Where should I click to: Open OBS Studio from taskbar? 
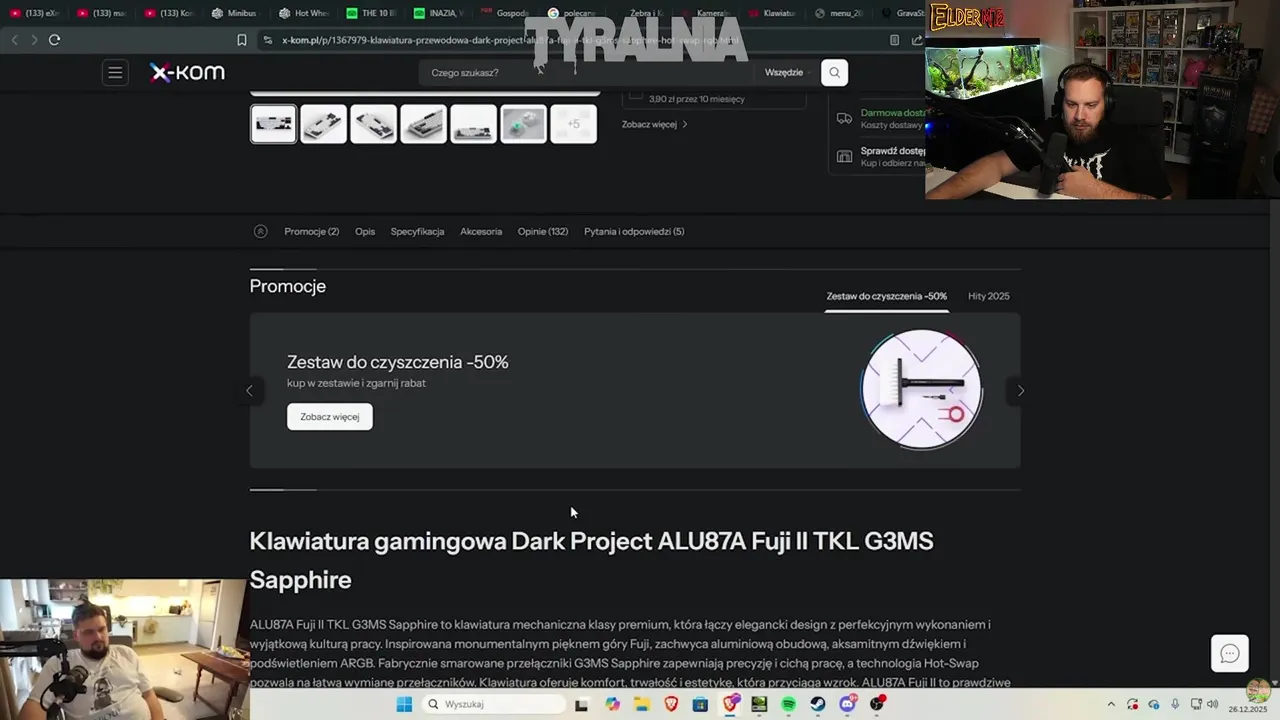(x=877, y=704)
